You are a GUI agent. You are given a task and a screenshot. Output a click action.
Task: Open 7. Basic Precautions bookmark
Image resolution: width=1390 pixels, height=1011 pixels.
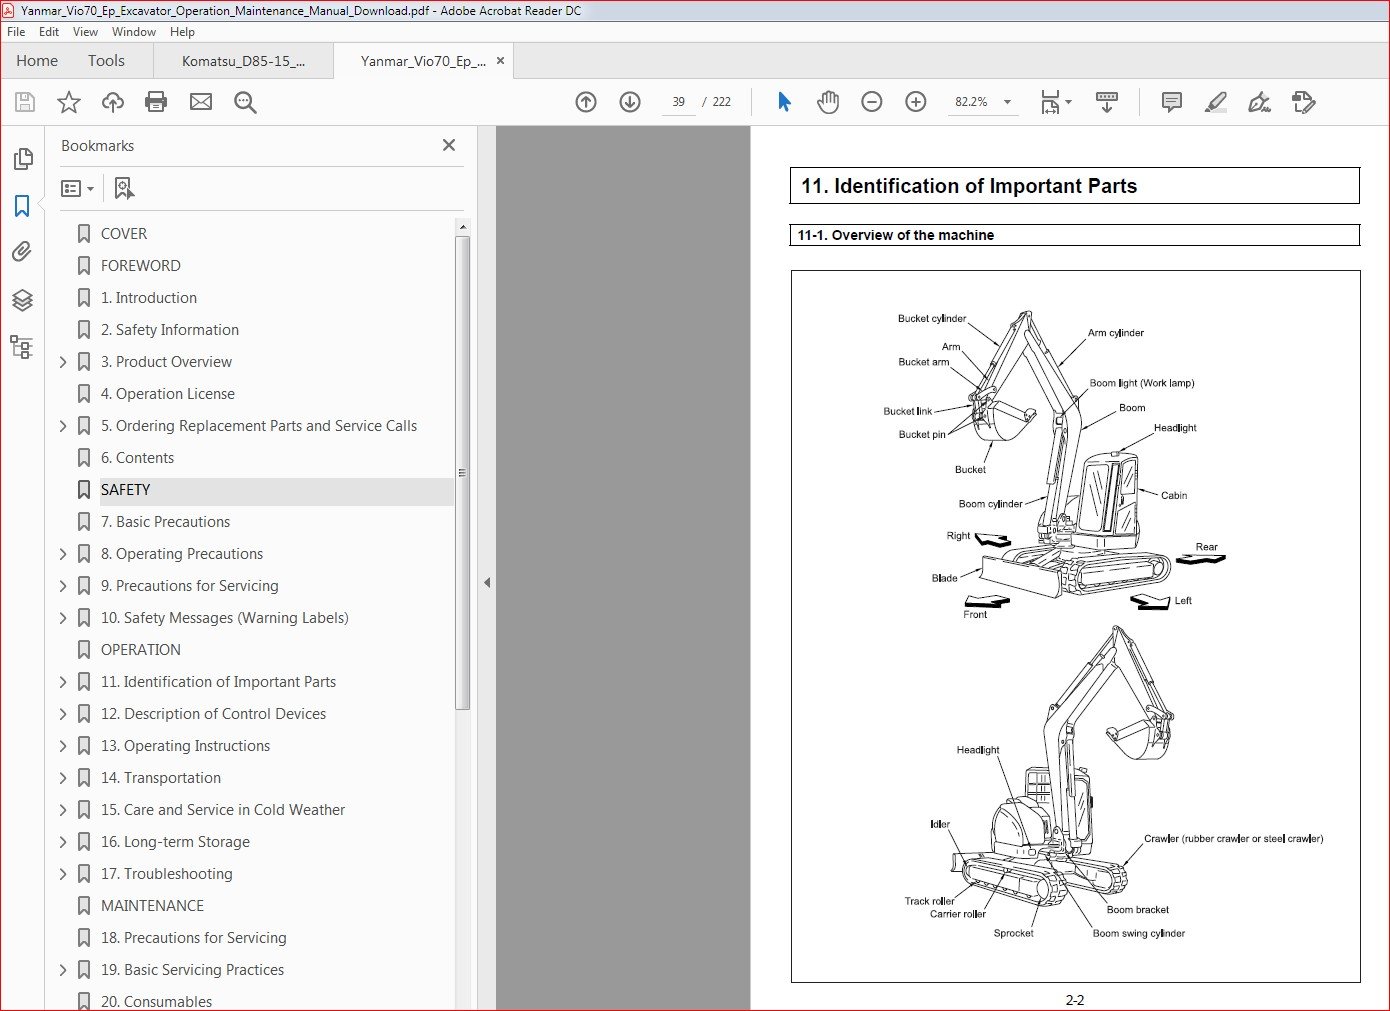(x=166, y=522)
